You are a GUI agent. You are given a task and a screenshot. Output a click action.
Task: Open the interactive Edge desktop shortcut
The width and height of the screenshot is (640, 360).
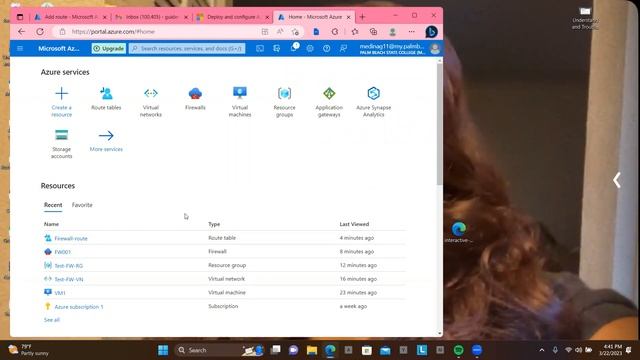tap(459, 233)
